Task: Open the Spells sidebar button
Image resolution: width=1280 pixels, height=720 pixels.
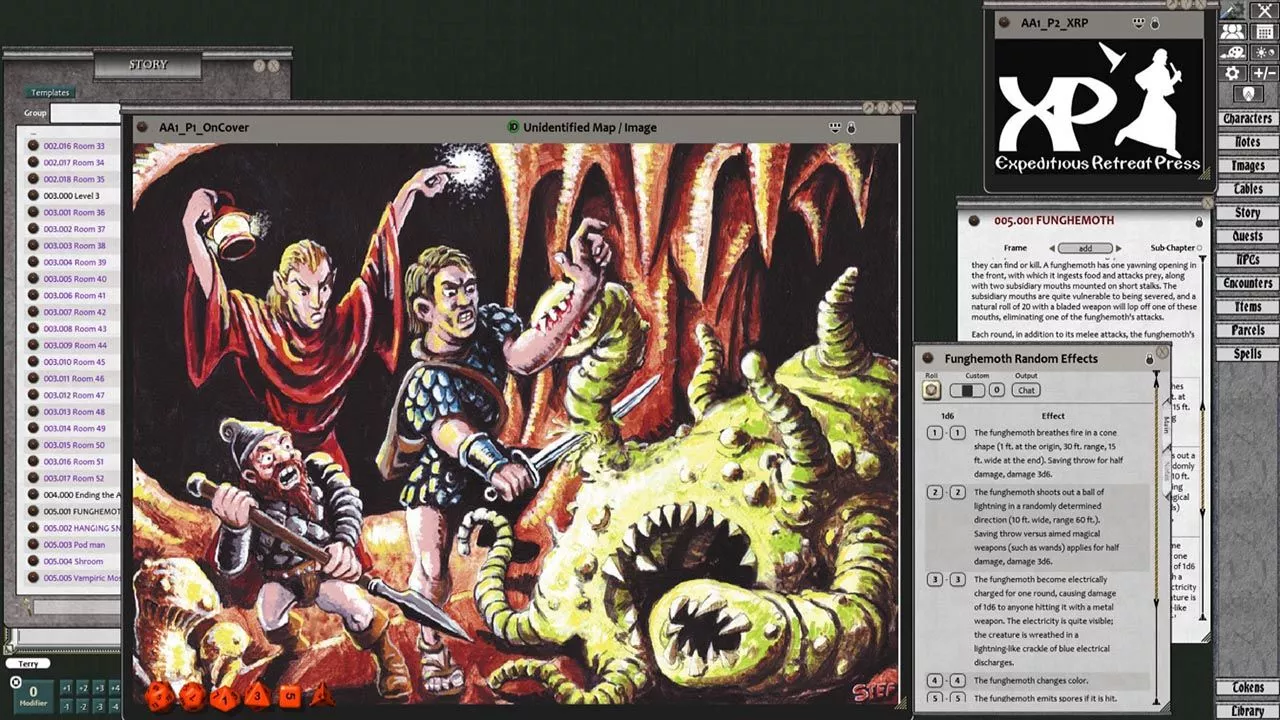Action: click(x=1247, y=354)
